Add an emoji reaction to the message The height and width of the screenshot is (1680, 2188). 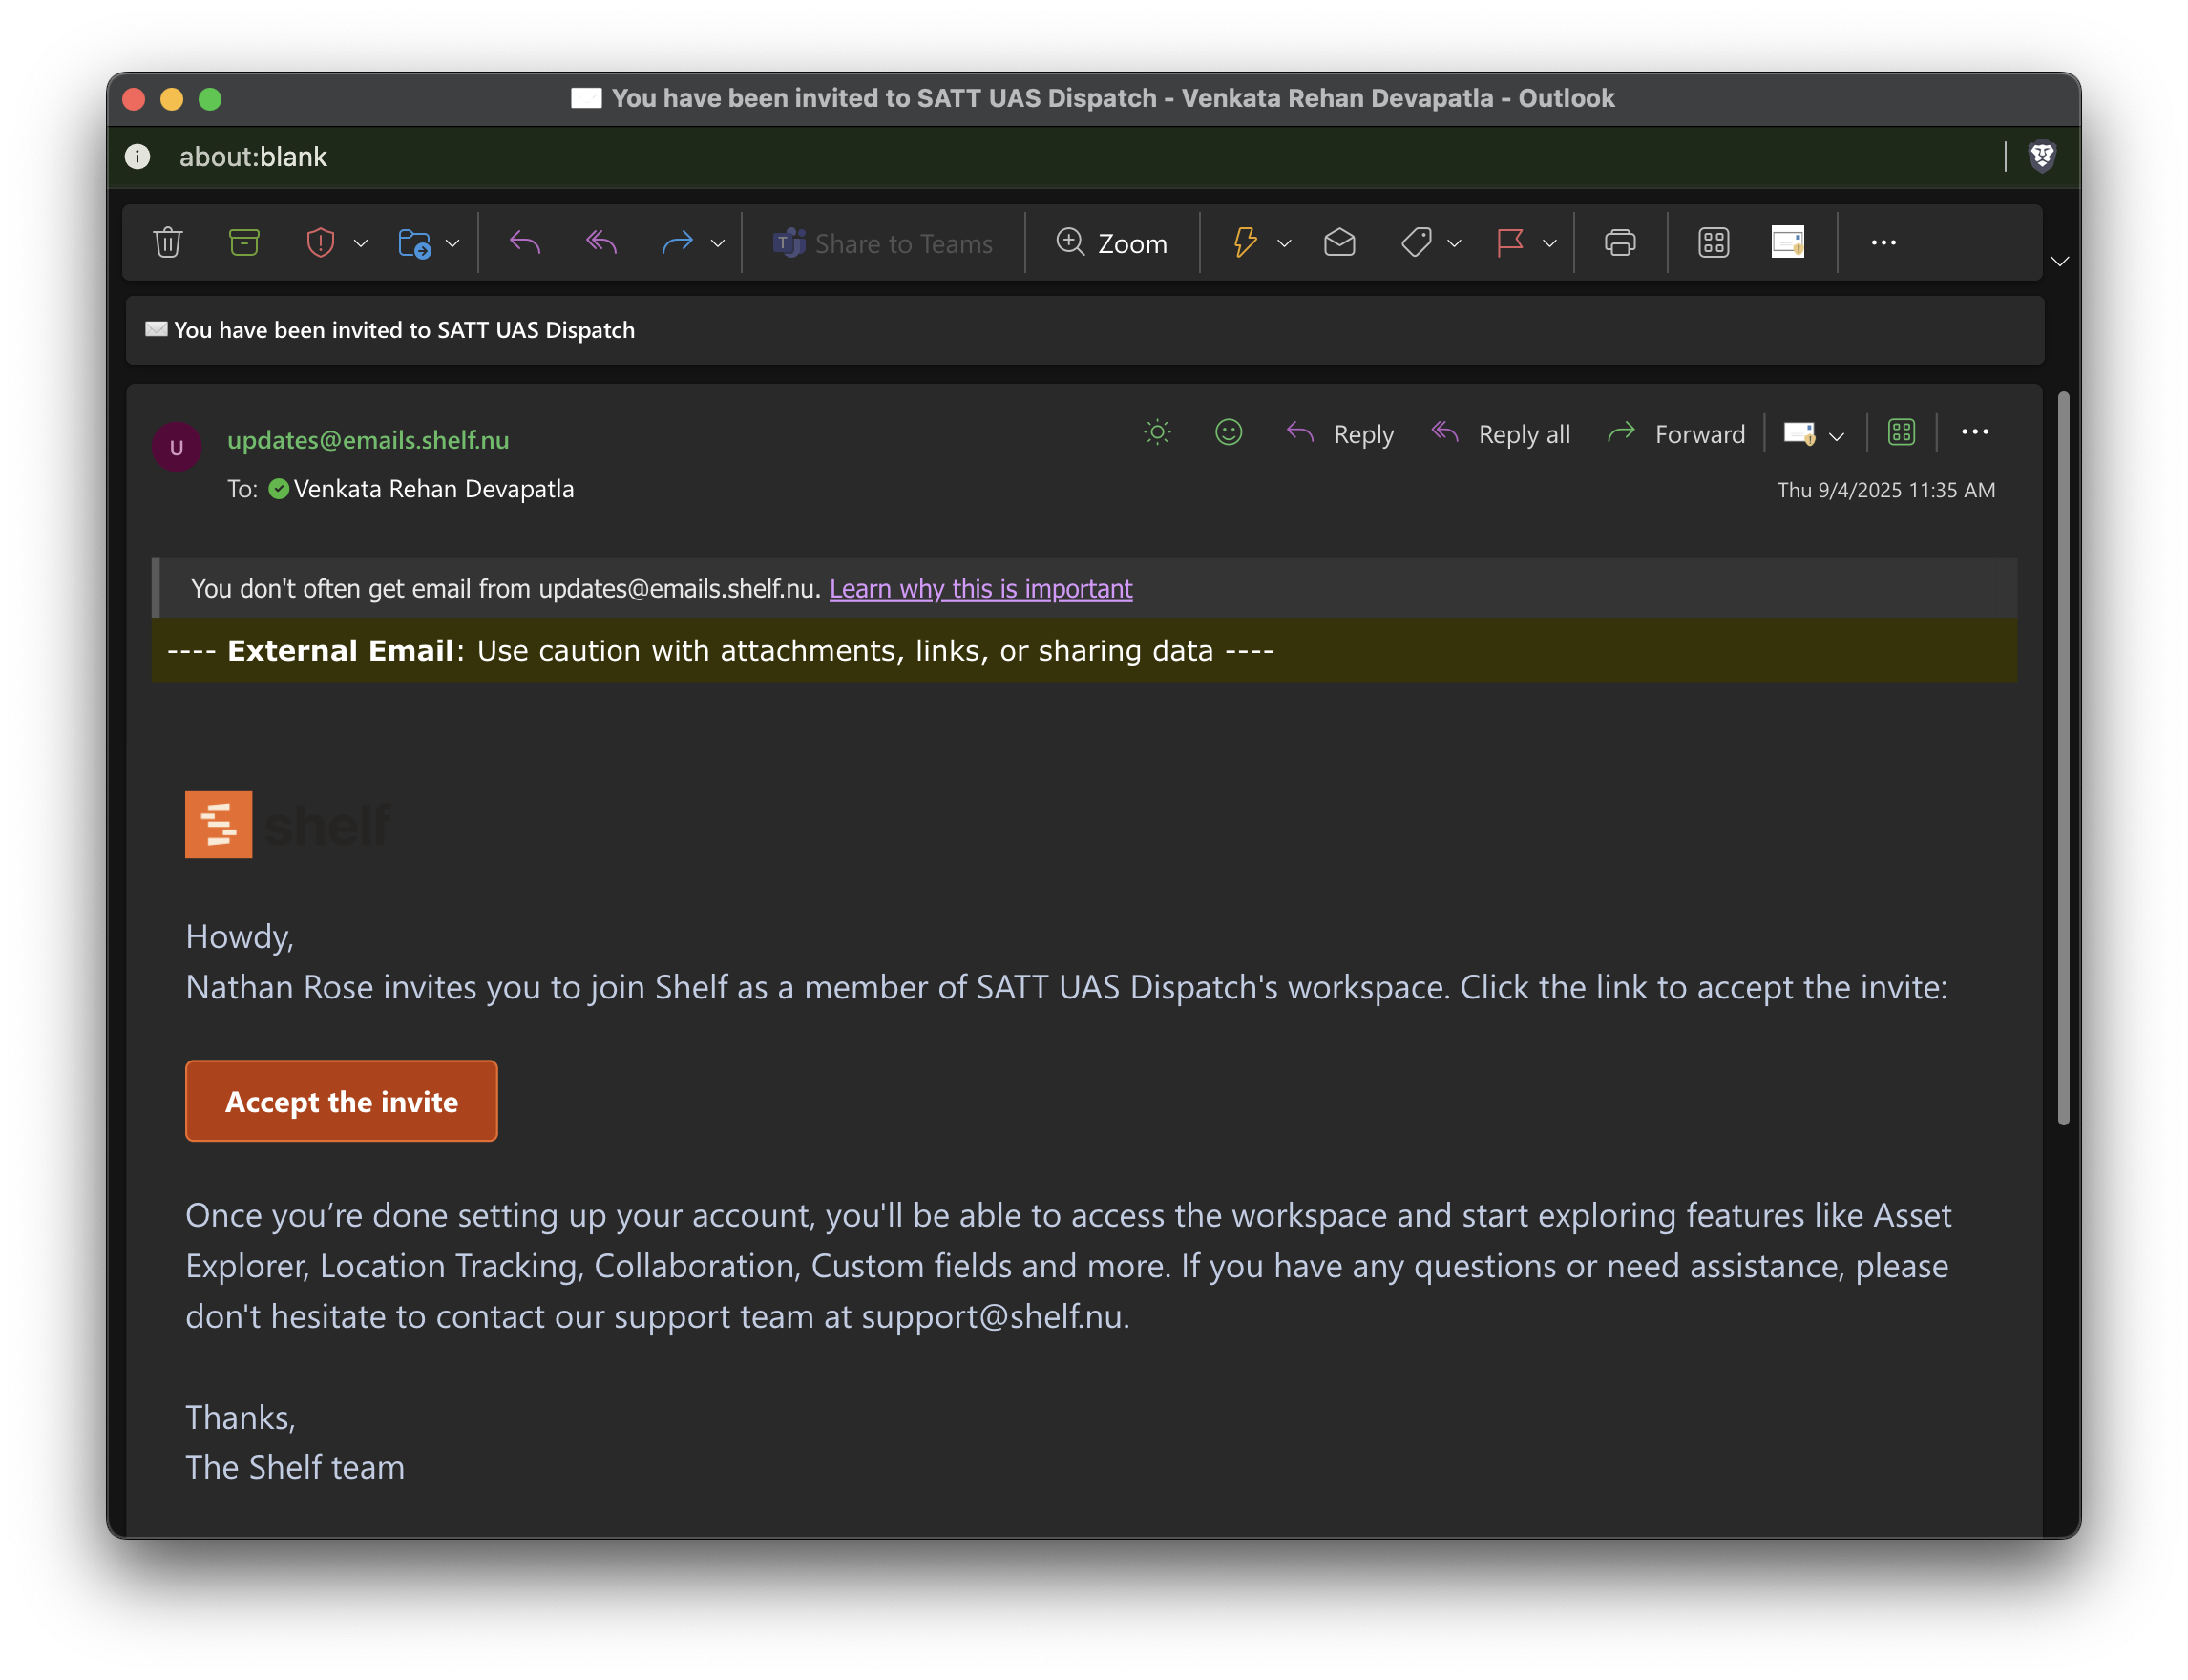coord(1227,432)
